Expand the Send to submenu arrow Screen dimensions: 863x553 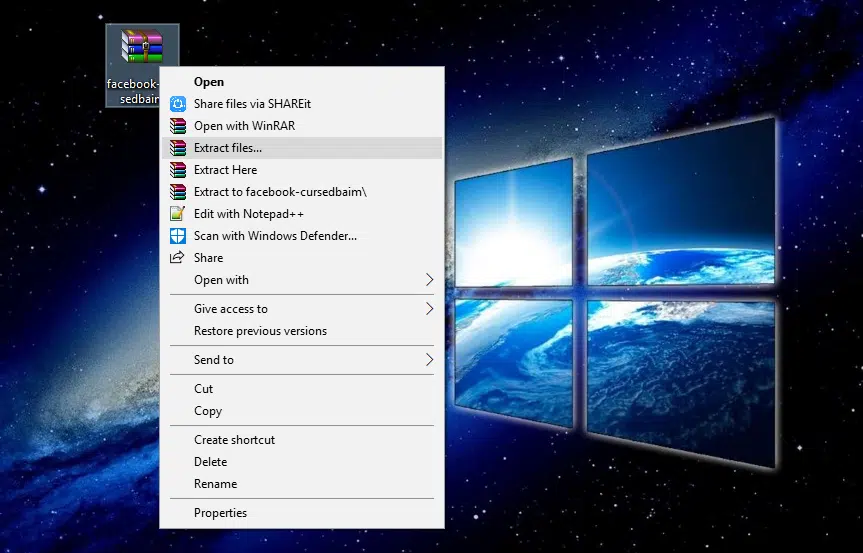[x=430, y=360]
